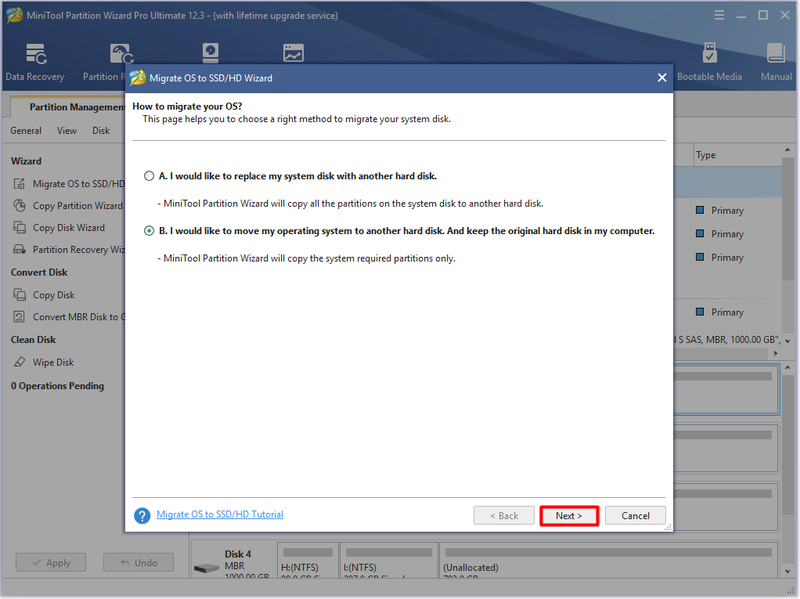Open the Data Recovery tool icon
800x599 pixels.
click(x=36, y=54)
